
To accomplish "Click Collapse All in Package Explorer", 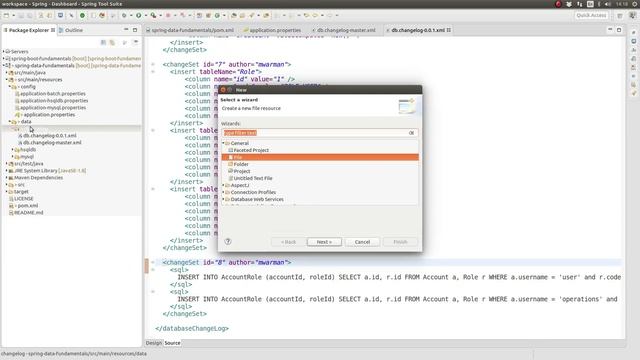I will (104, 42).
